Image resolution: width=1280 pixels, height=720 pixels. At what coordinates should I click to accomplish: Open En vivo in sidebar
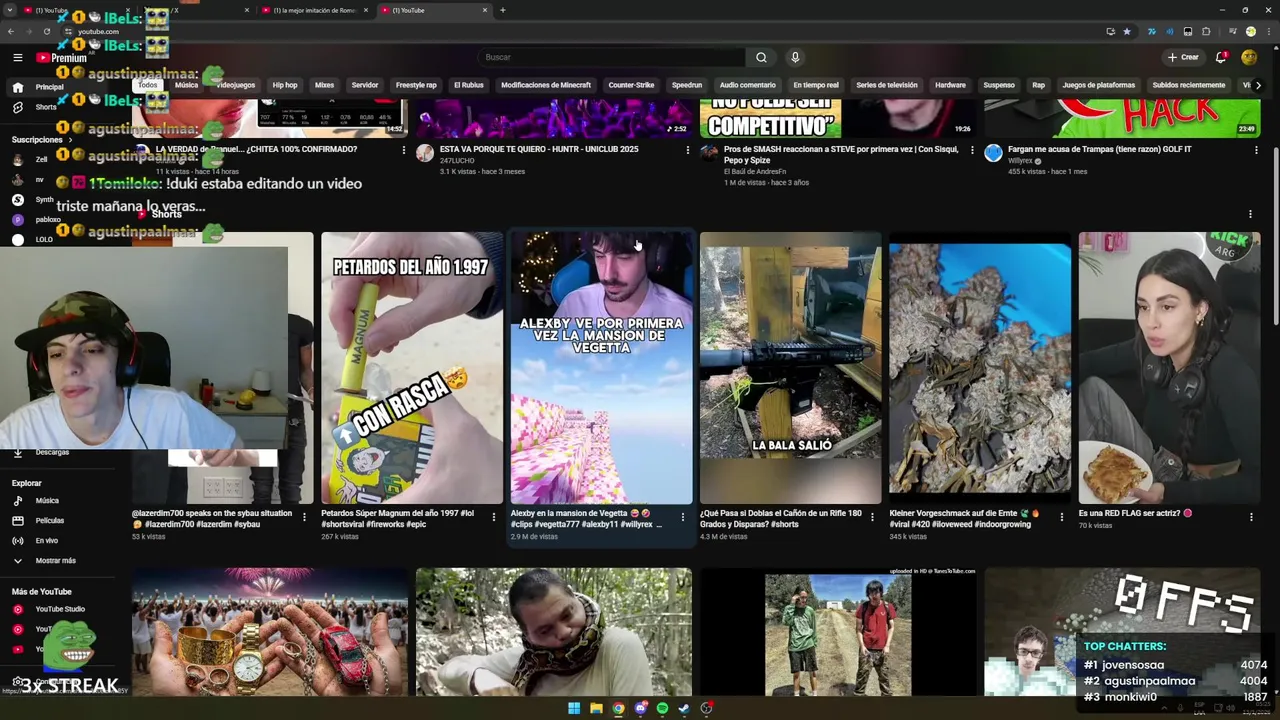point(46,541)
